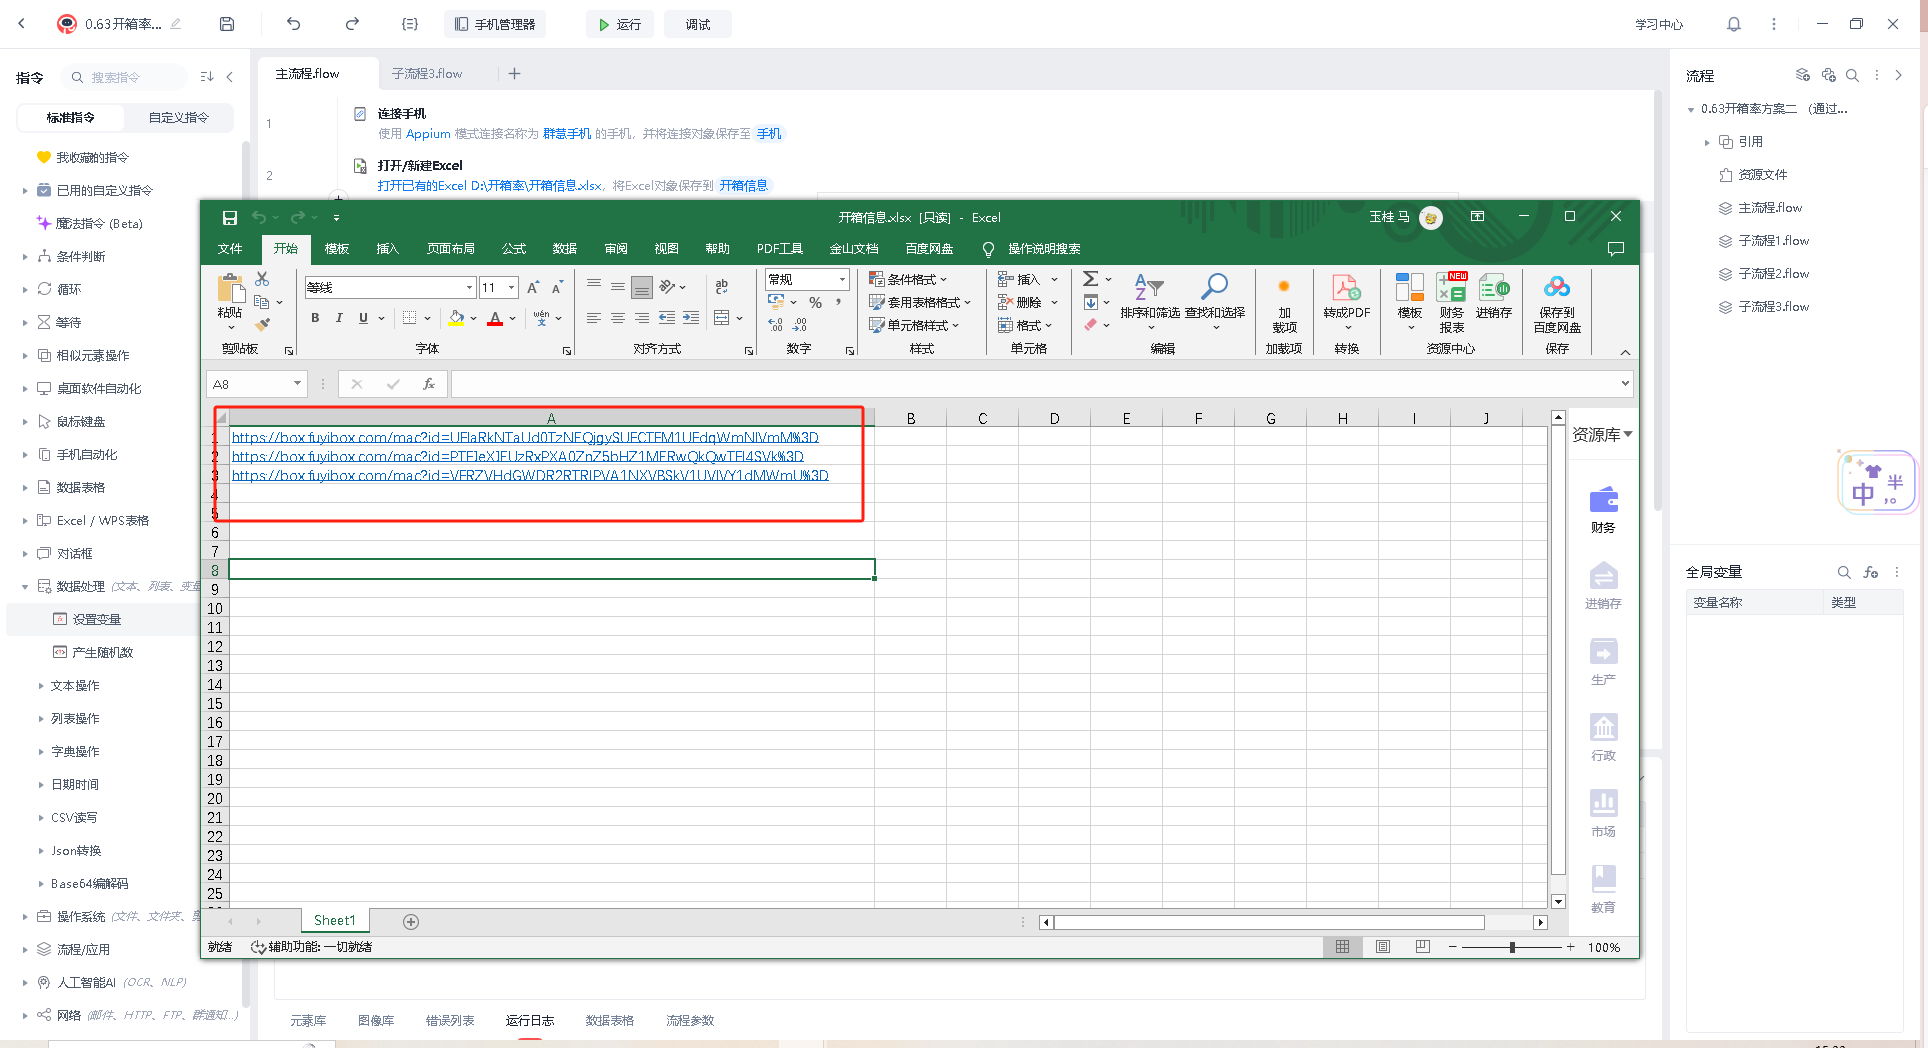Switch to page layout view in status bar
This screenshot has width=1928, height=1048.
click(1382, 947)
